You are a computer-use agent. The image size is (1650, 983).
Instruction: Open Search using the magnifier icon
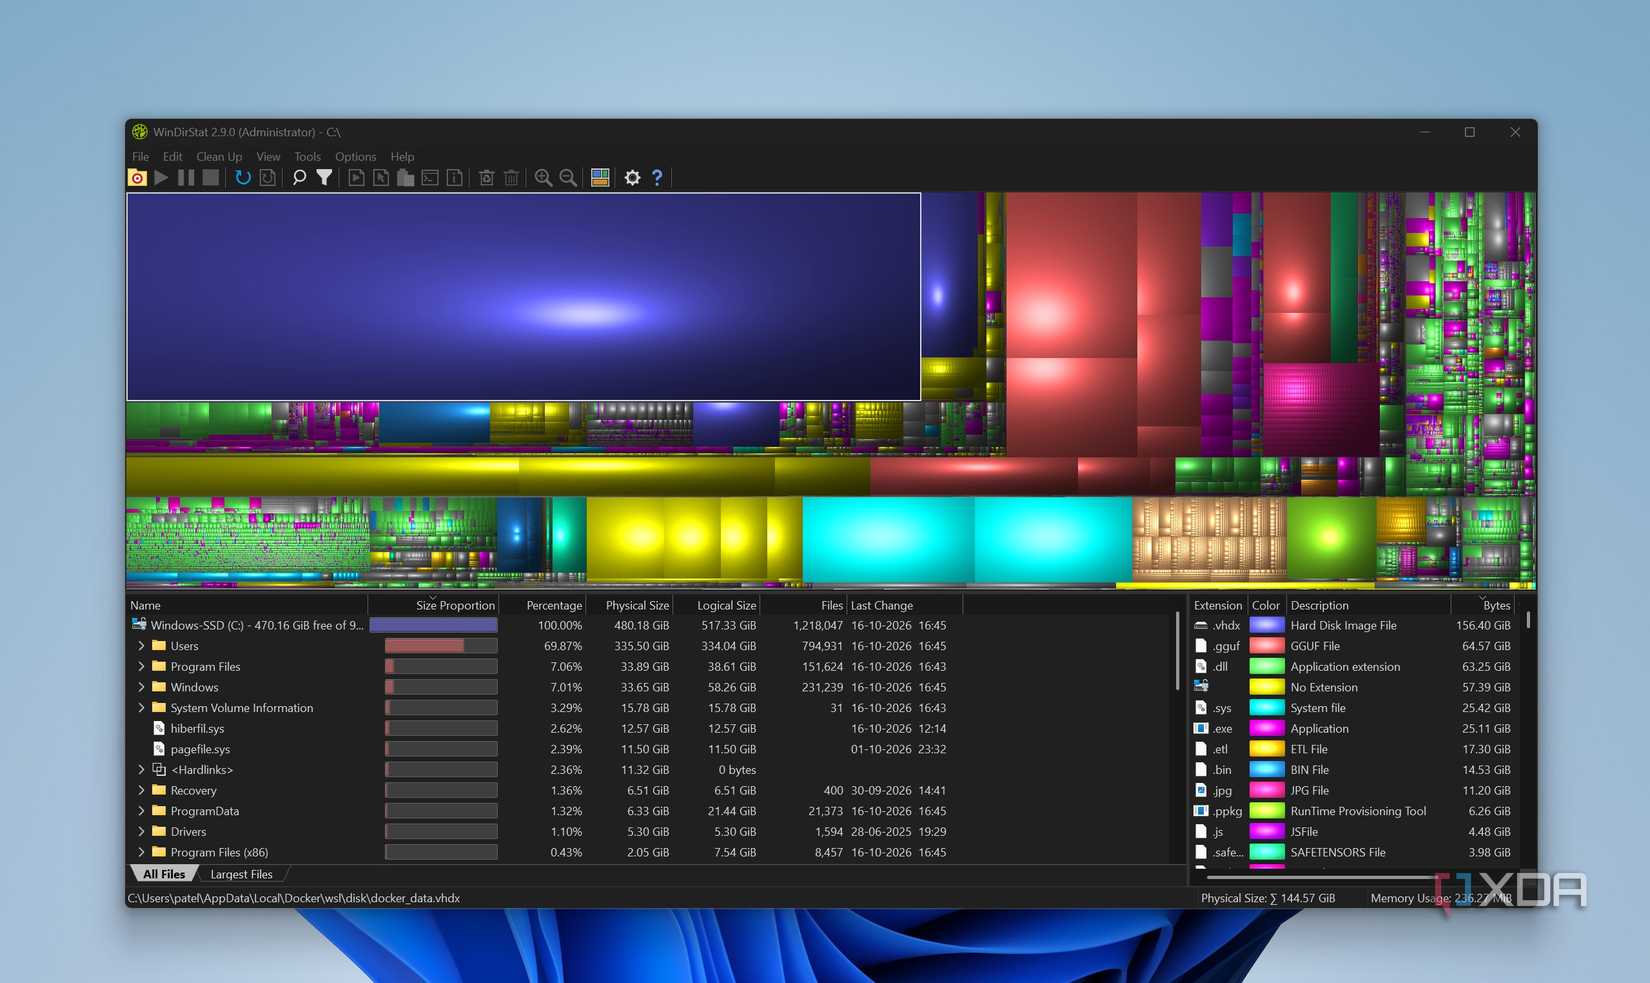pos(299,178)
